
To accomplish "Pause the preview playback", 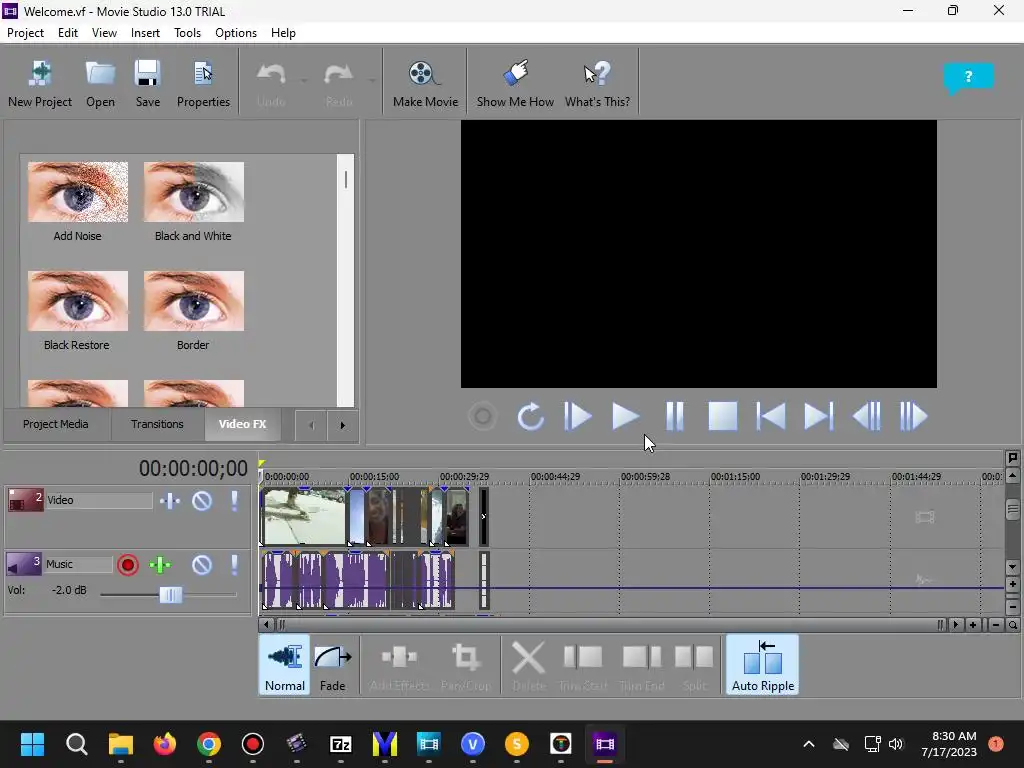I will point(675,417).
